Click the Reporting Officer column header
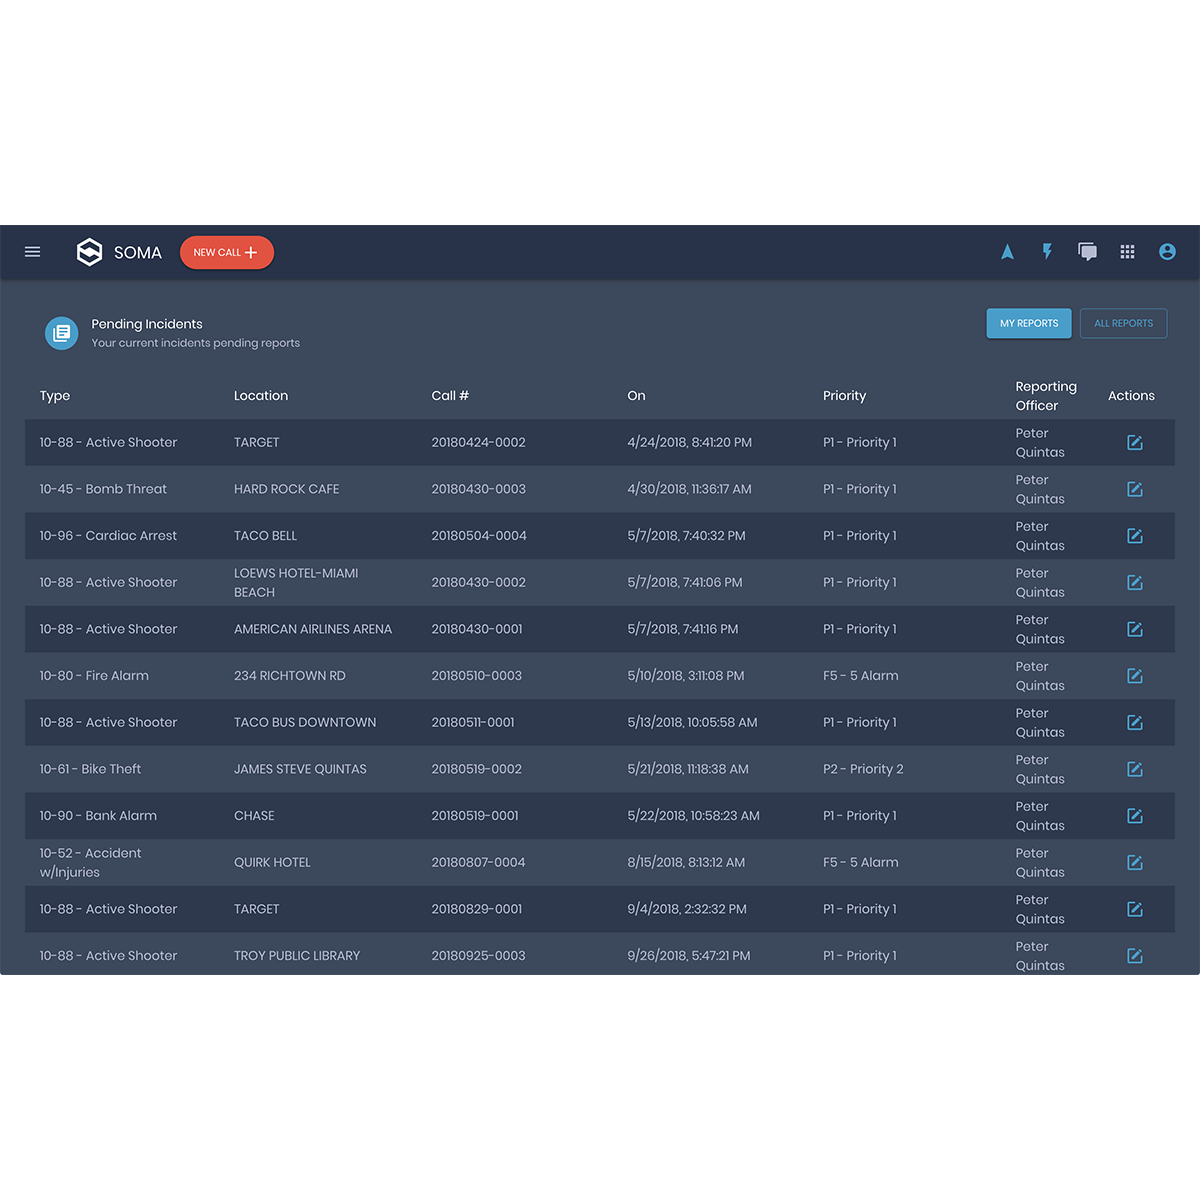This screenshot has height=1200, width=1200. [1046, 396]
